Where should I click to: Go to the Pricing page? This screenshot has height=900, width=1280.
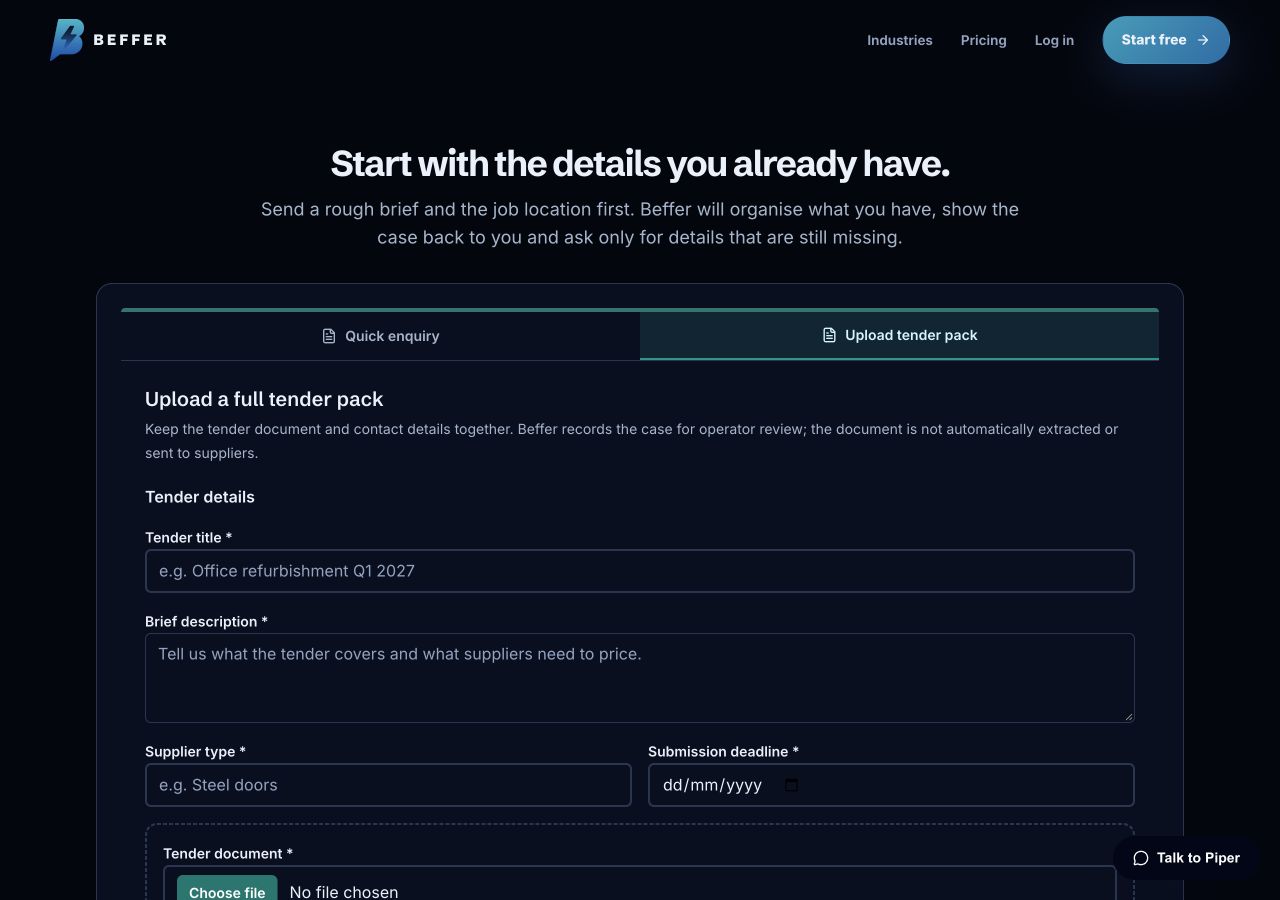point(984,40)
